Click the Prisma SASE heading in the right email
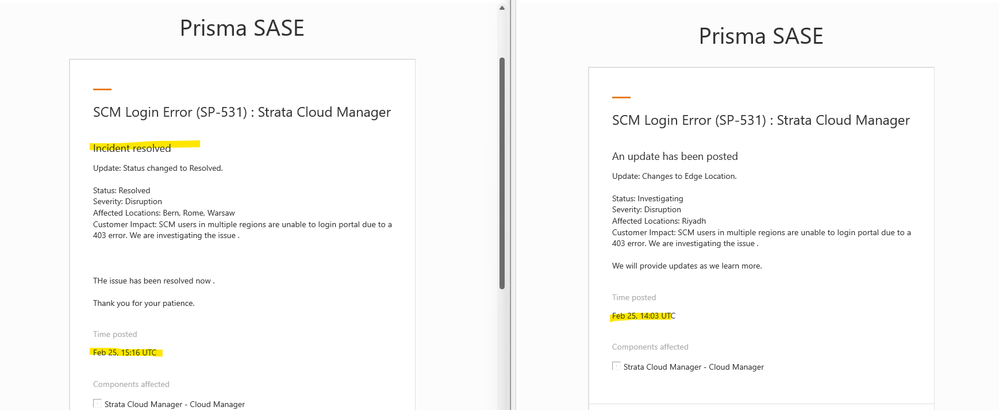Image resolution: width=999 pixels, height=410 pixels. tap(761, 36)
